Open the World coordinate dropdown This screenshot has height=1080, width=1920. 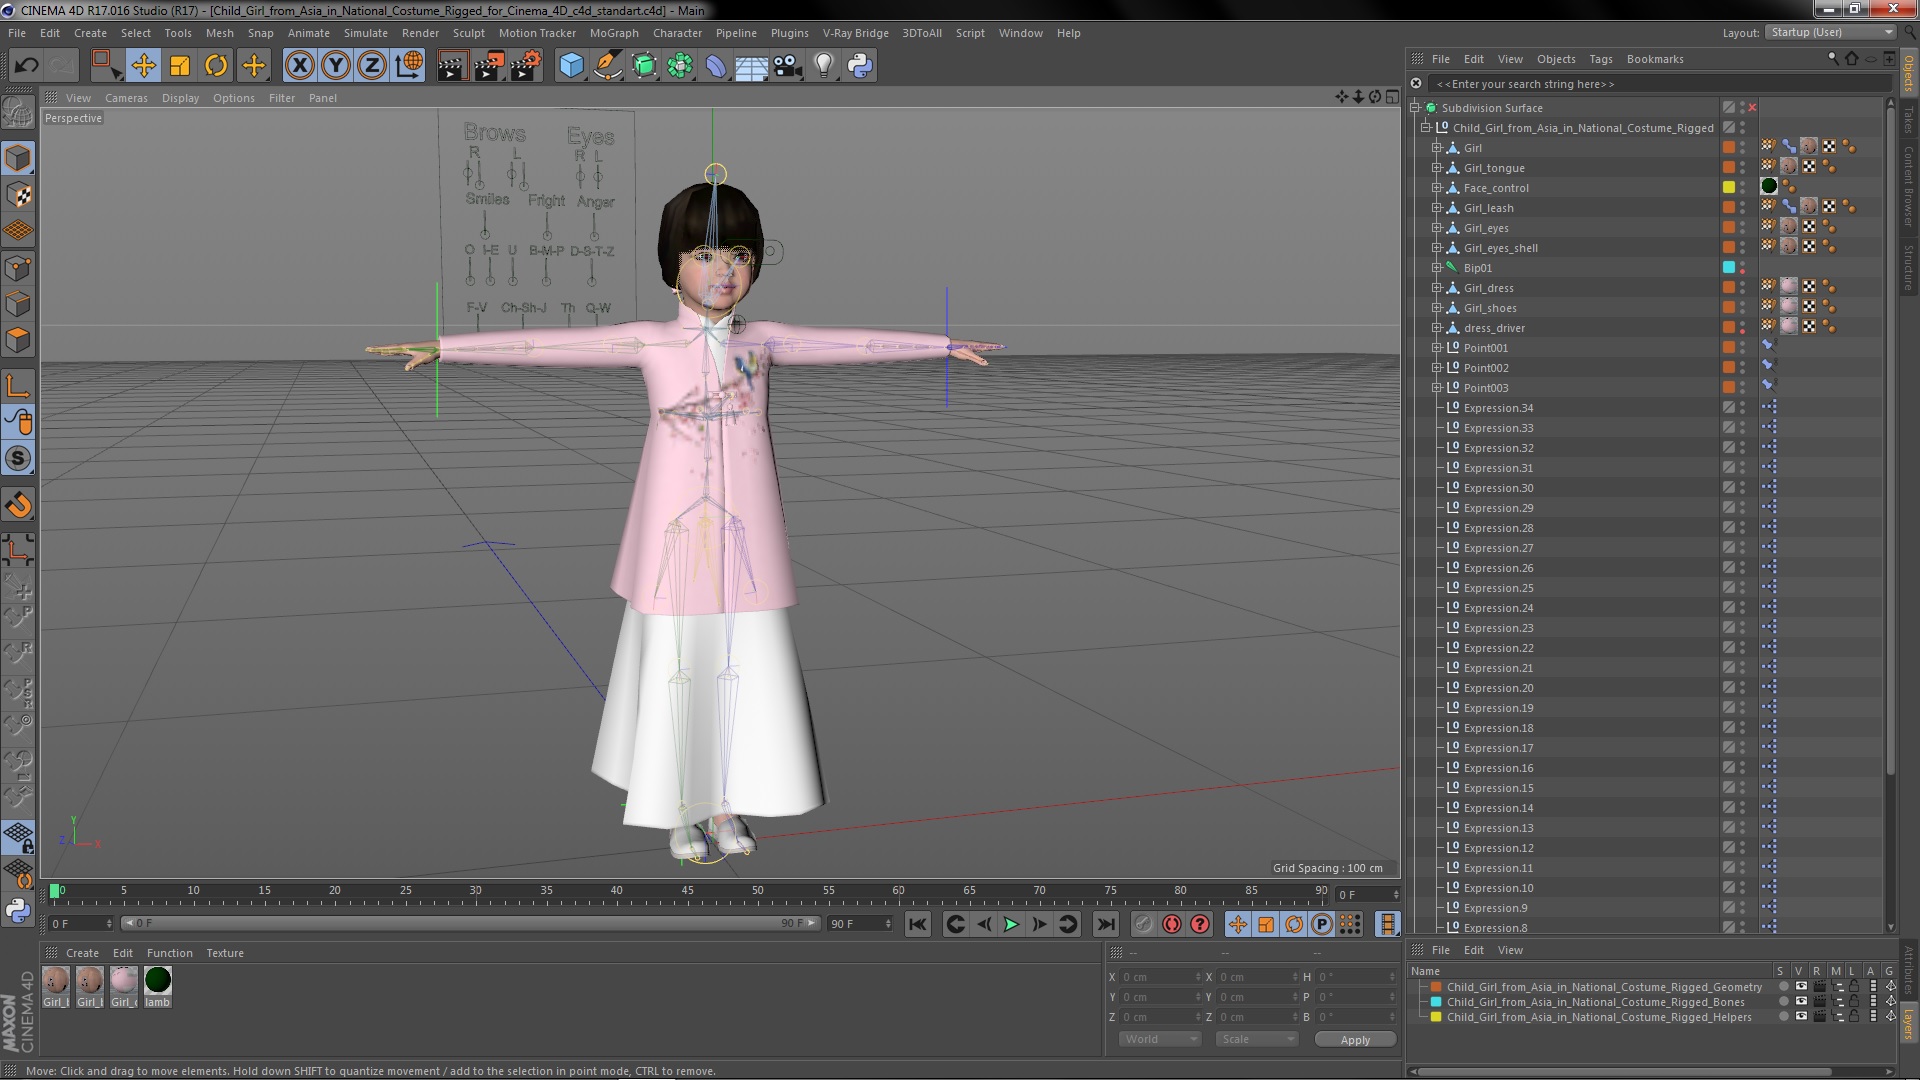tap(1159, 1039)
